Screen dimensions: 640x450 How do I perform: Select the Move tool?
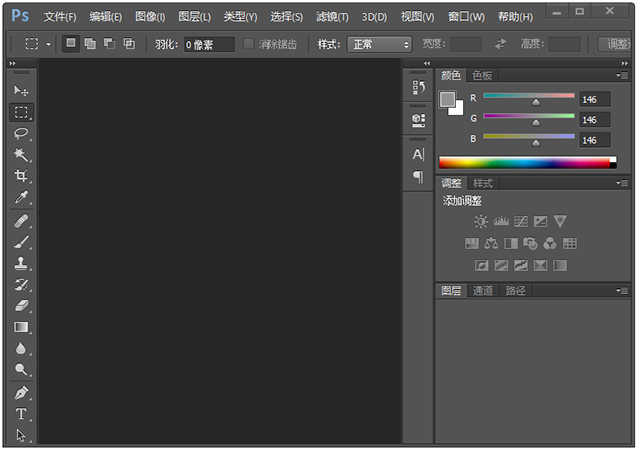click(x=21, y=90)
